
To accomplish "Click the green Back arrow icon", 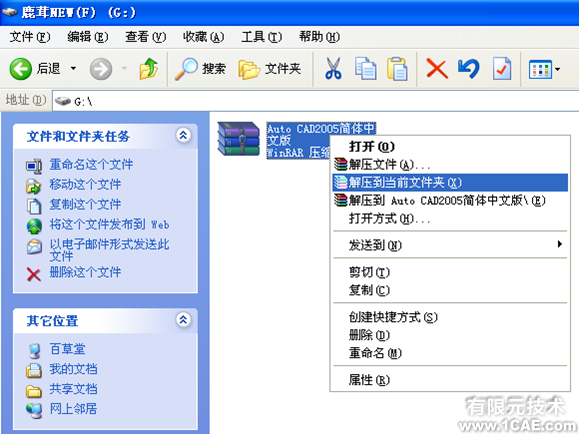I will [20, 69].
